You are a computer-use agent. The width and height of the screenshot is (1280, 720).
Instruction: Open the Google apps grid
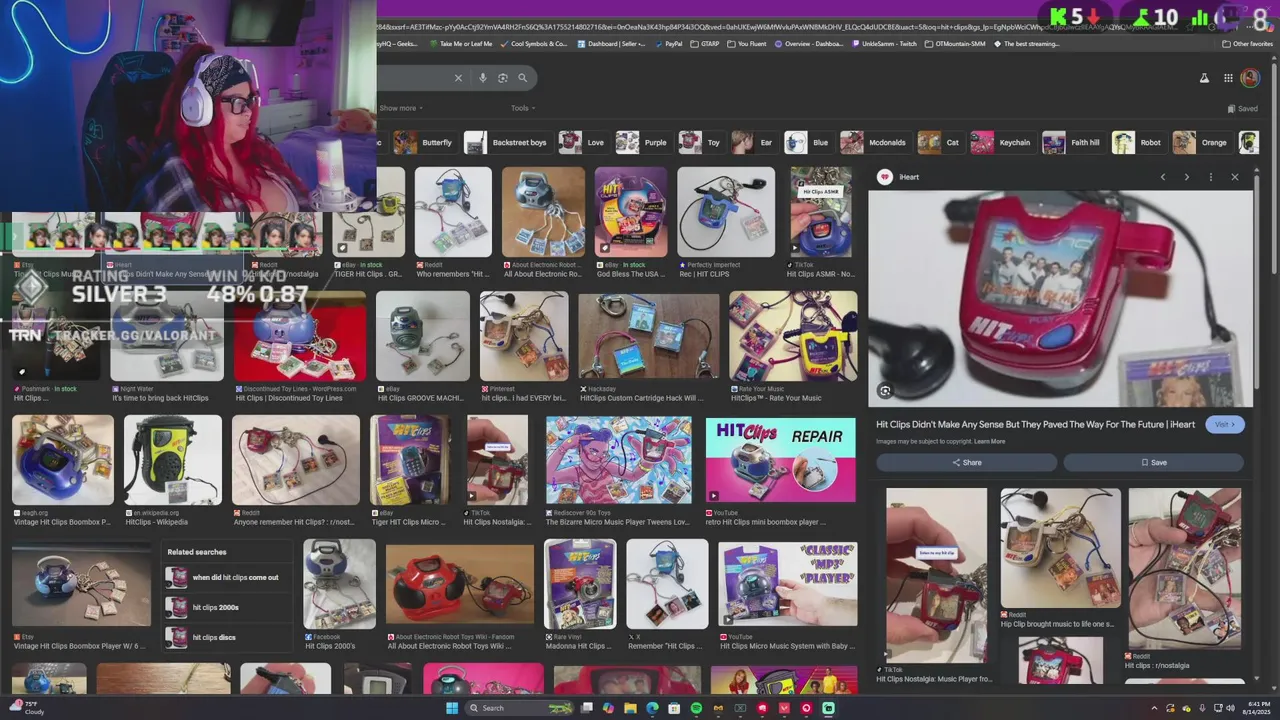[1228, 78]
